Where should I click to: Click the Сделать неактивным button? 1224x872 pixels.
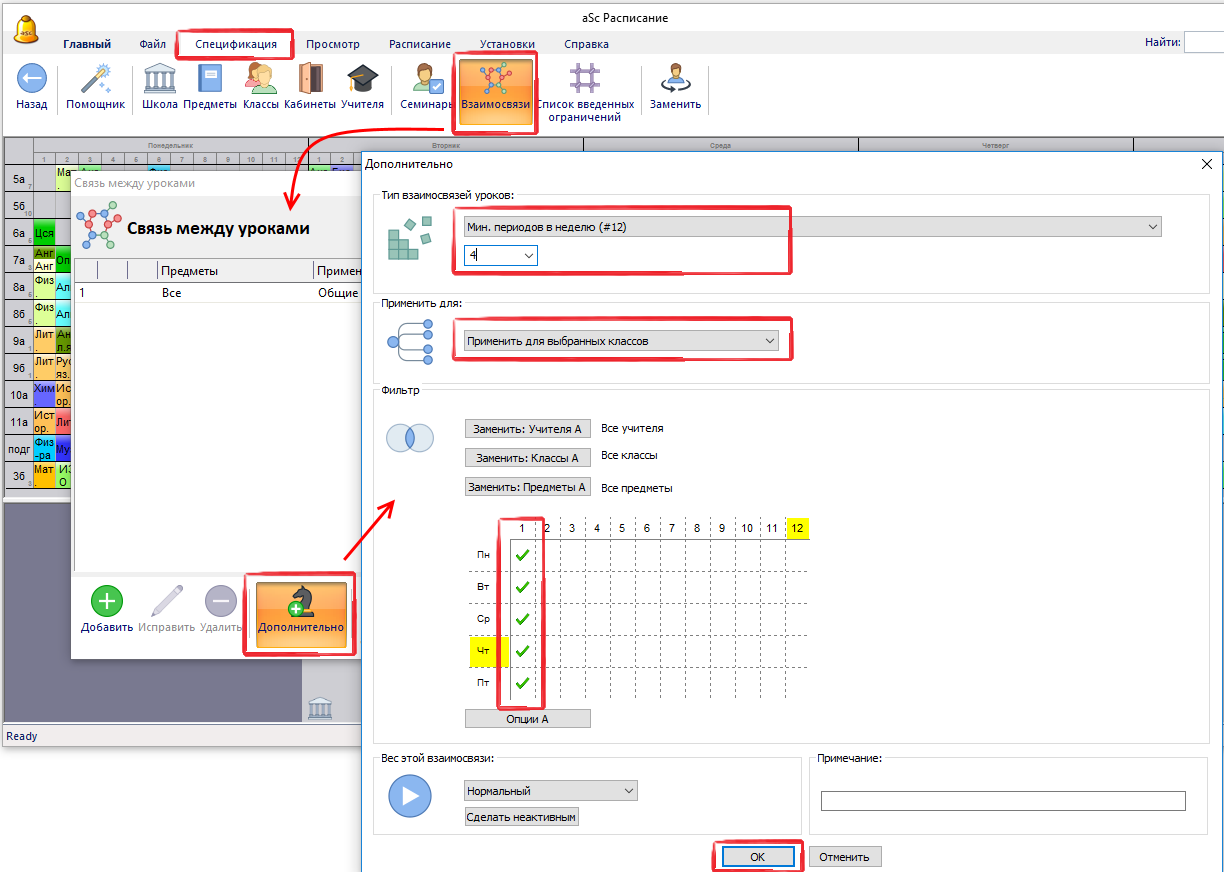(522, 817)
